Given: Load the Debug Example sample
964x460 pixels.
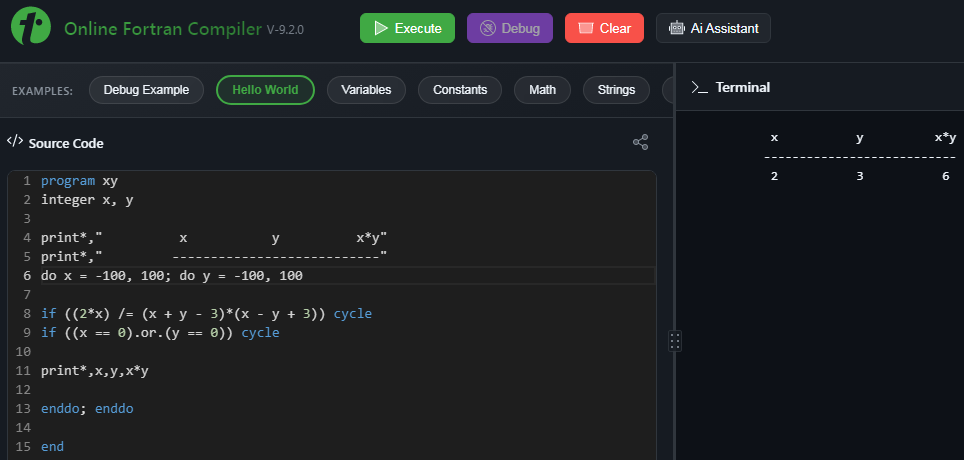Looking at the screenshot, I should pos(146,90).
